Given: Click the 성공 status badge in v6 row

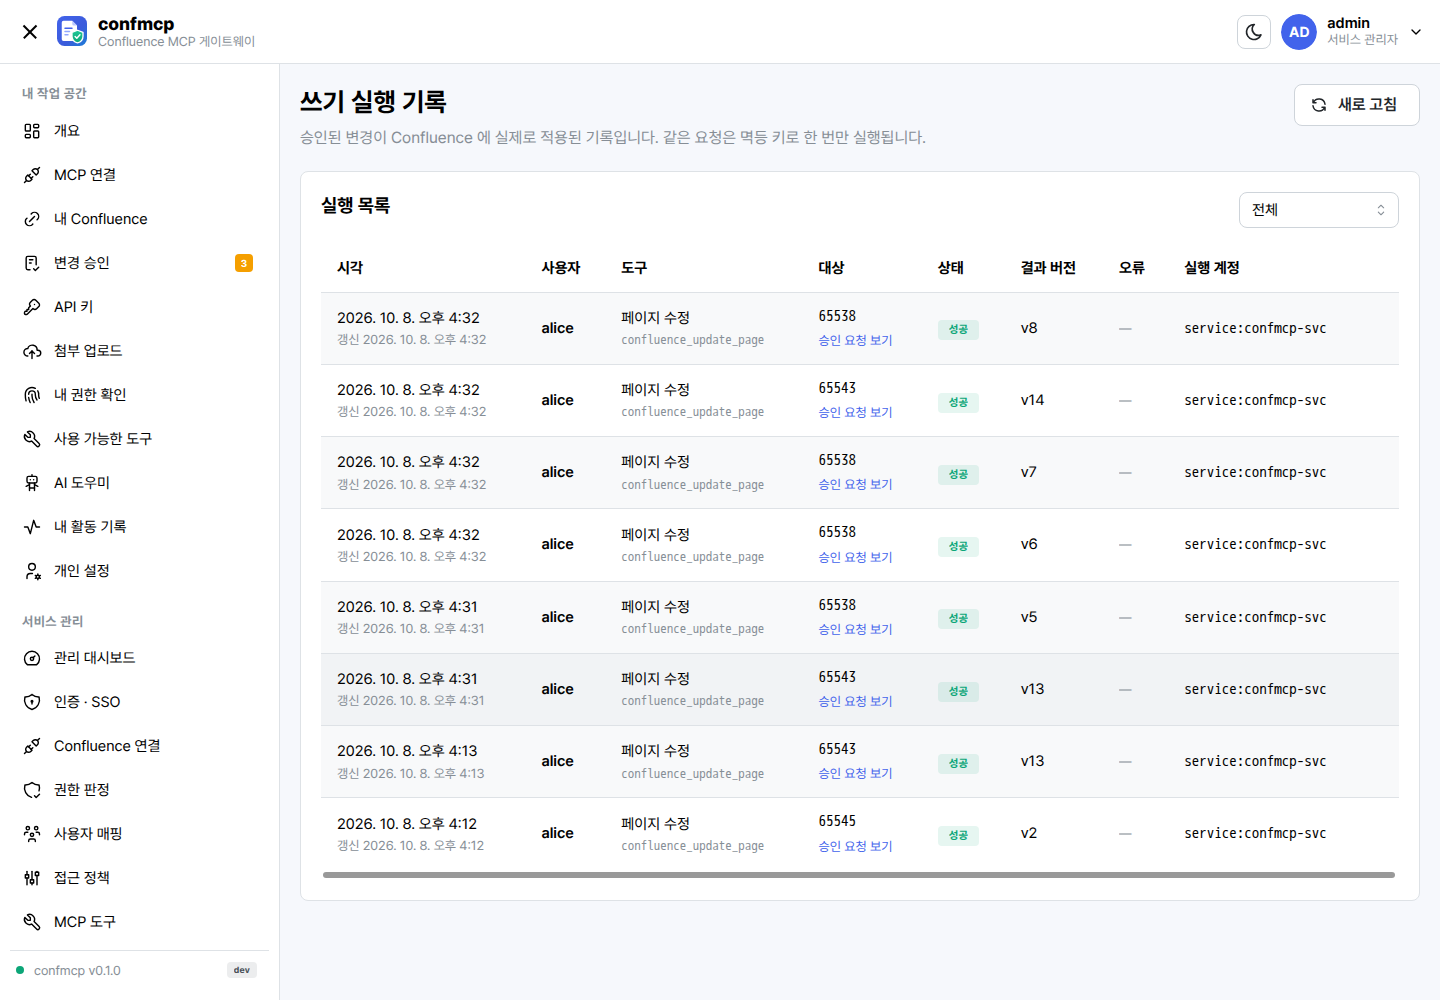Looking at the screenshot, I should 958,546.
